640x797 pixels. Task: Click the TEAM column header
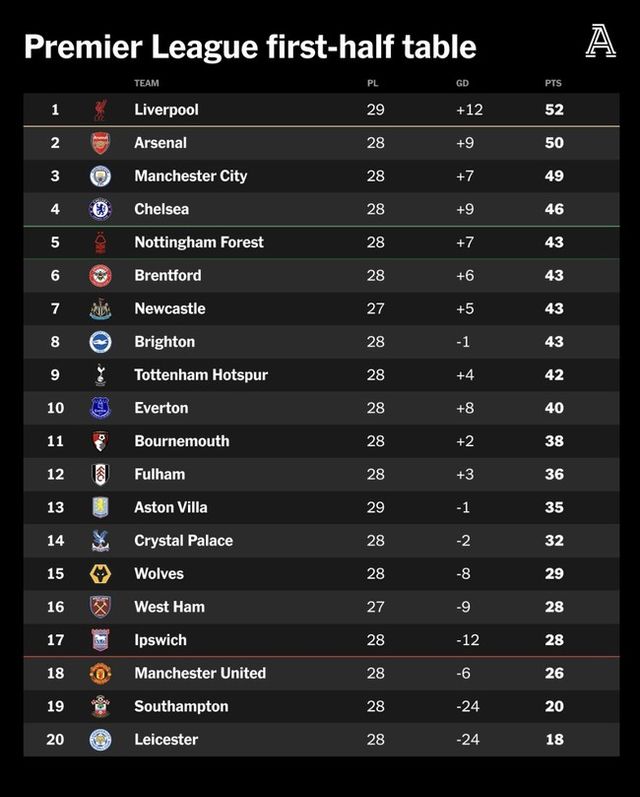(146, 83)
